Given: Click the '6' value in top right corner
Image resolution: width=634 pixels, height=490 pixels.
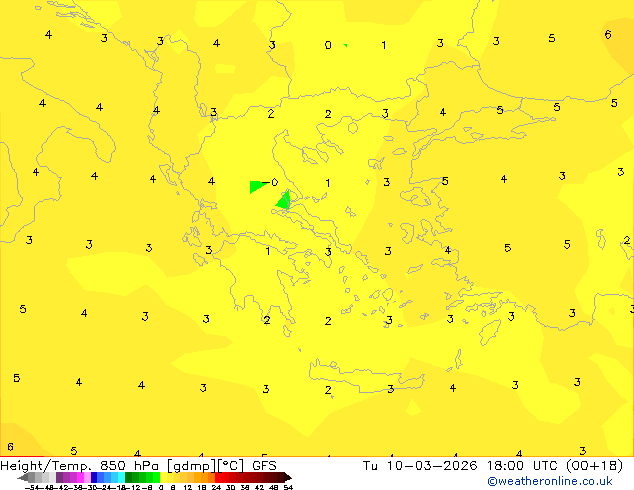Looking at the screenshot, I should [x=608, y=34].
